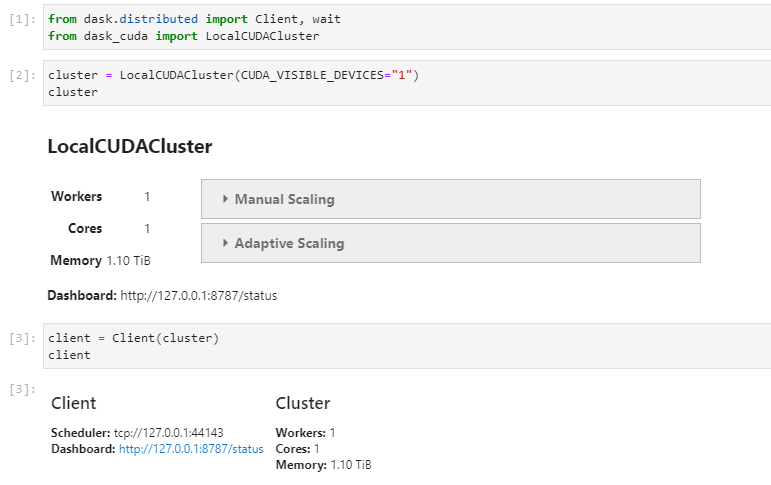This screenshot has height=485, width=771.
Task: Click into the Client(cluster) code cell
Action: (407, 346)
